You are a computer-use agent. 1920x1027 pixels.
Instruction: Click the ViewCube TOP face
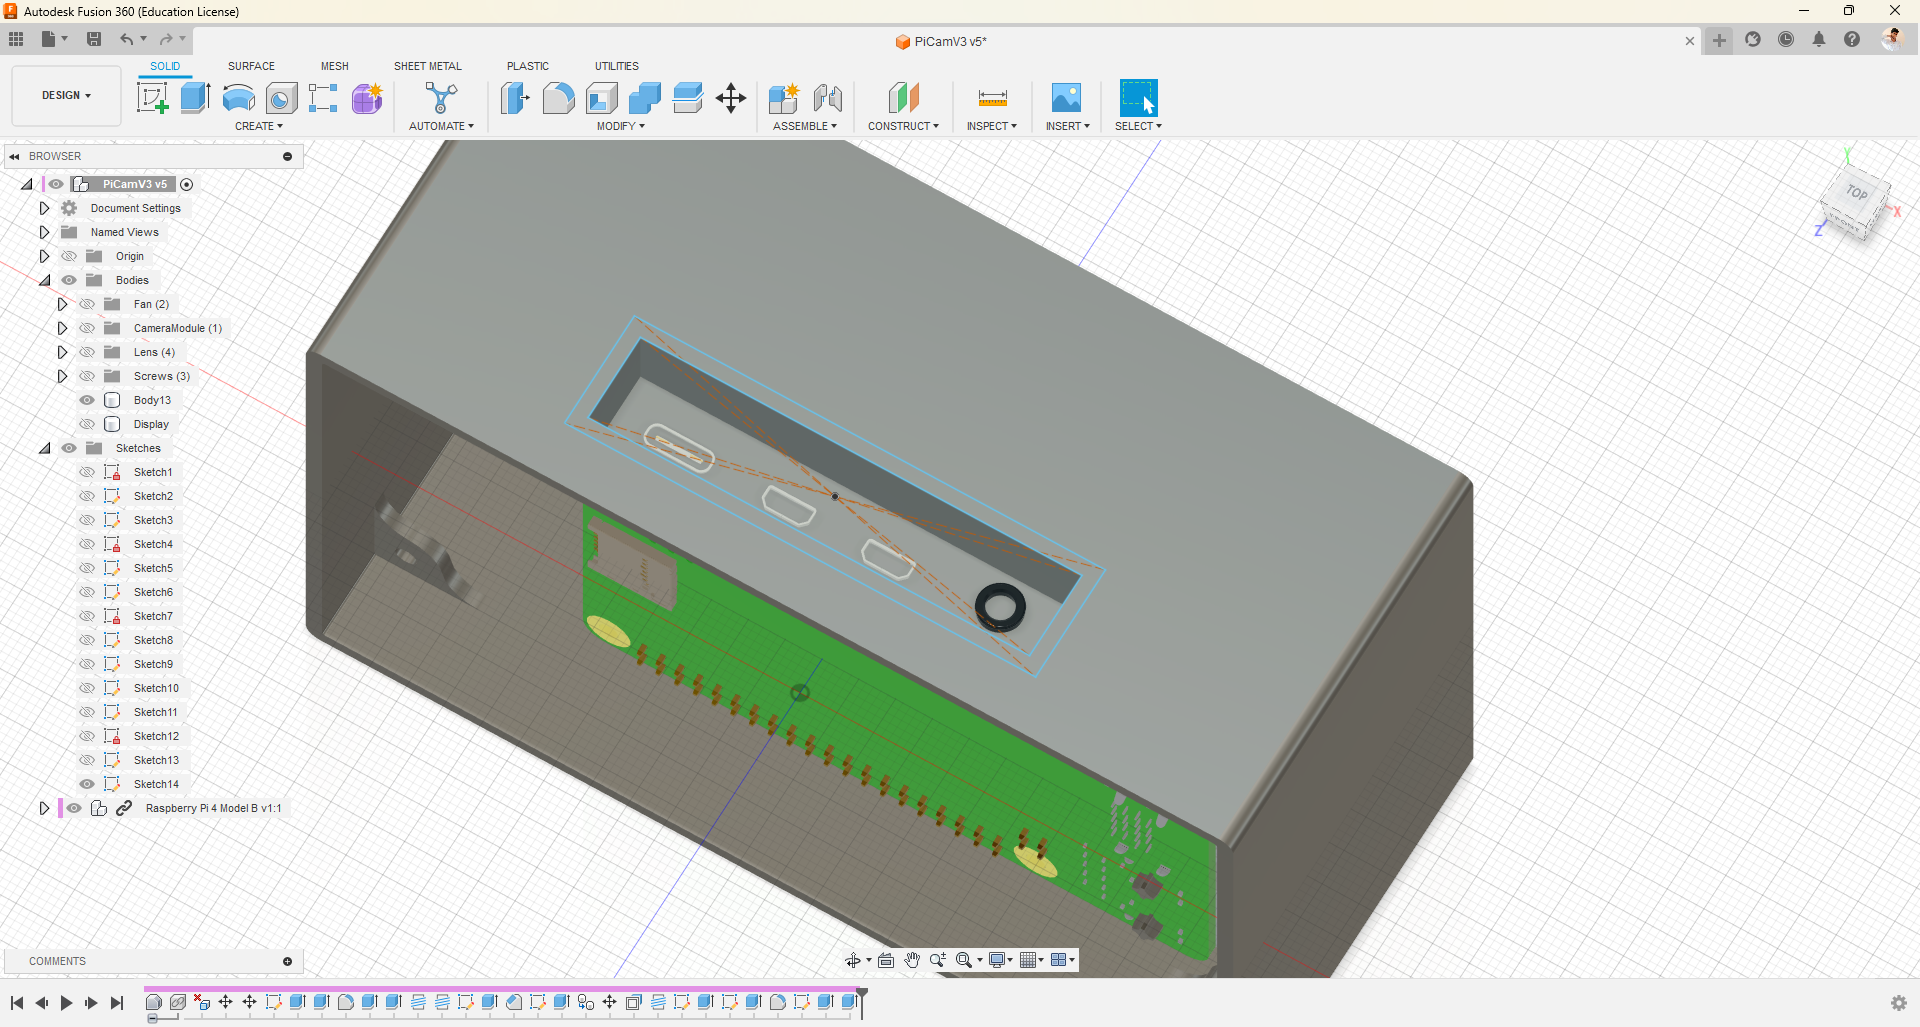1857,193
